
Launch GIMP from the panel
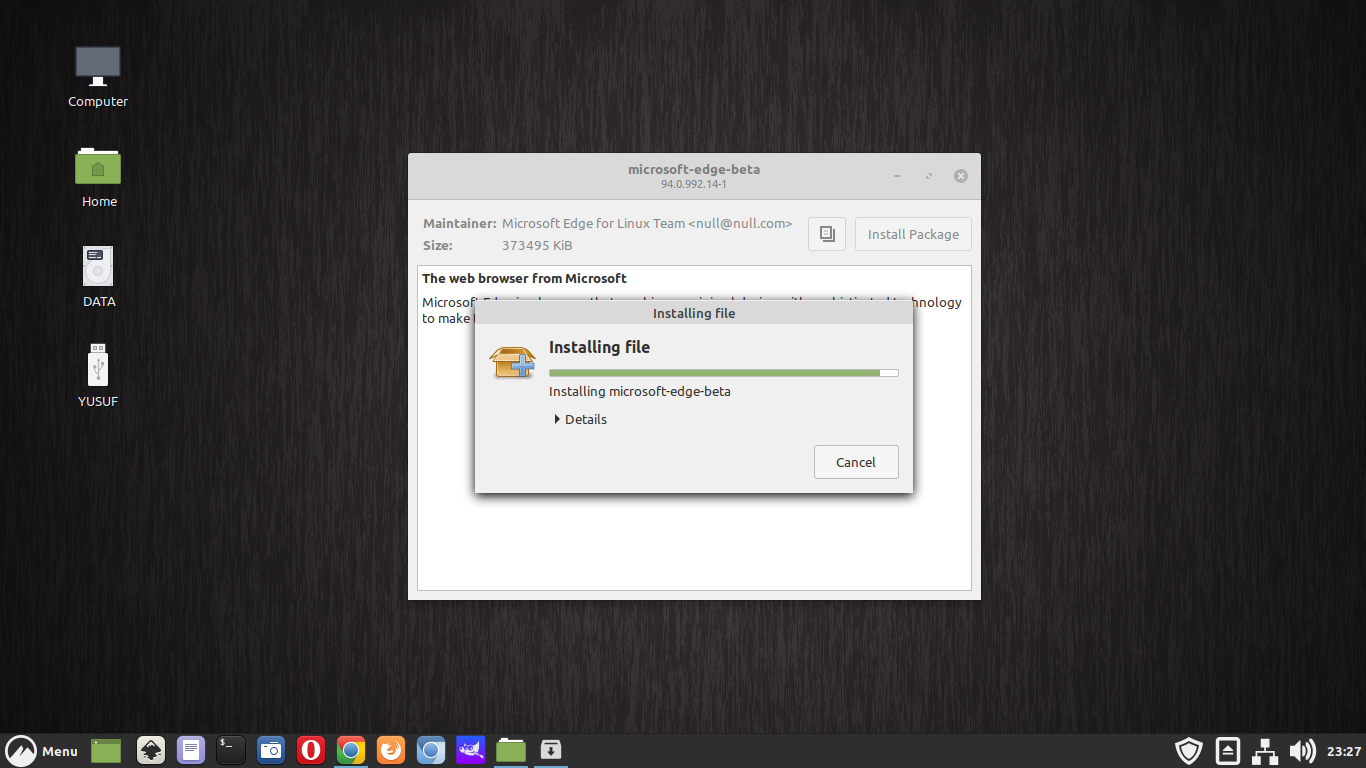pyautogui.click(x=471, y=750)
